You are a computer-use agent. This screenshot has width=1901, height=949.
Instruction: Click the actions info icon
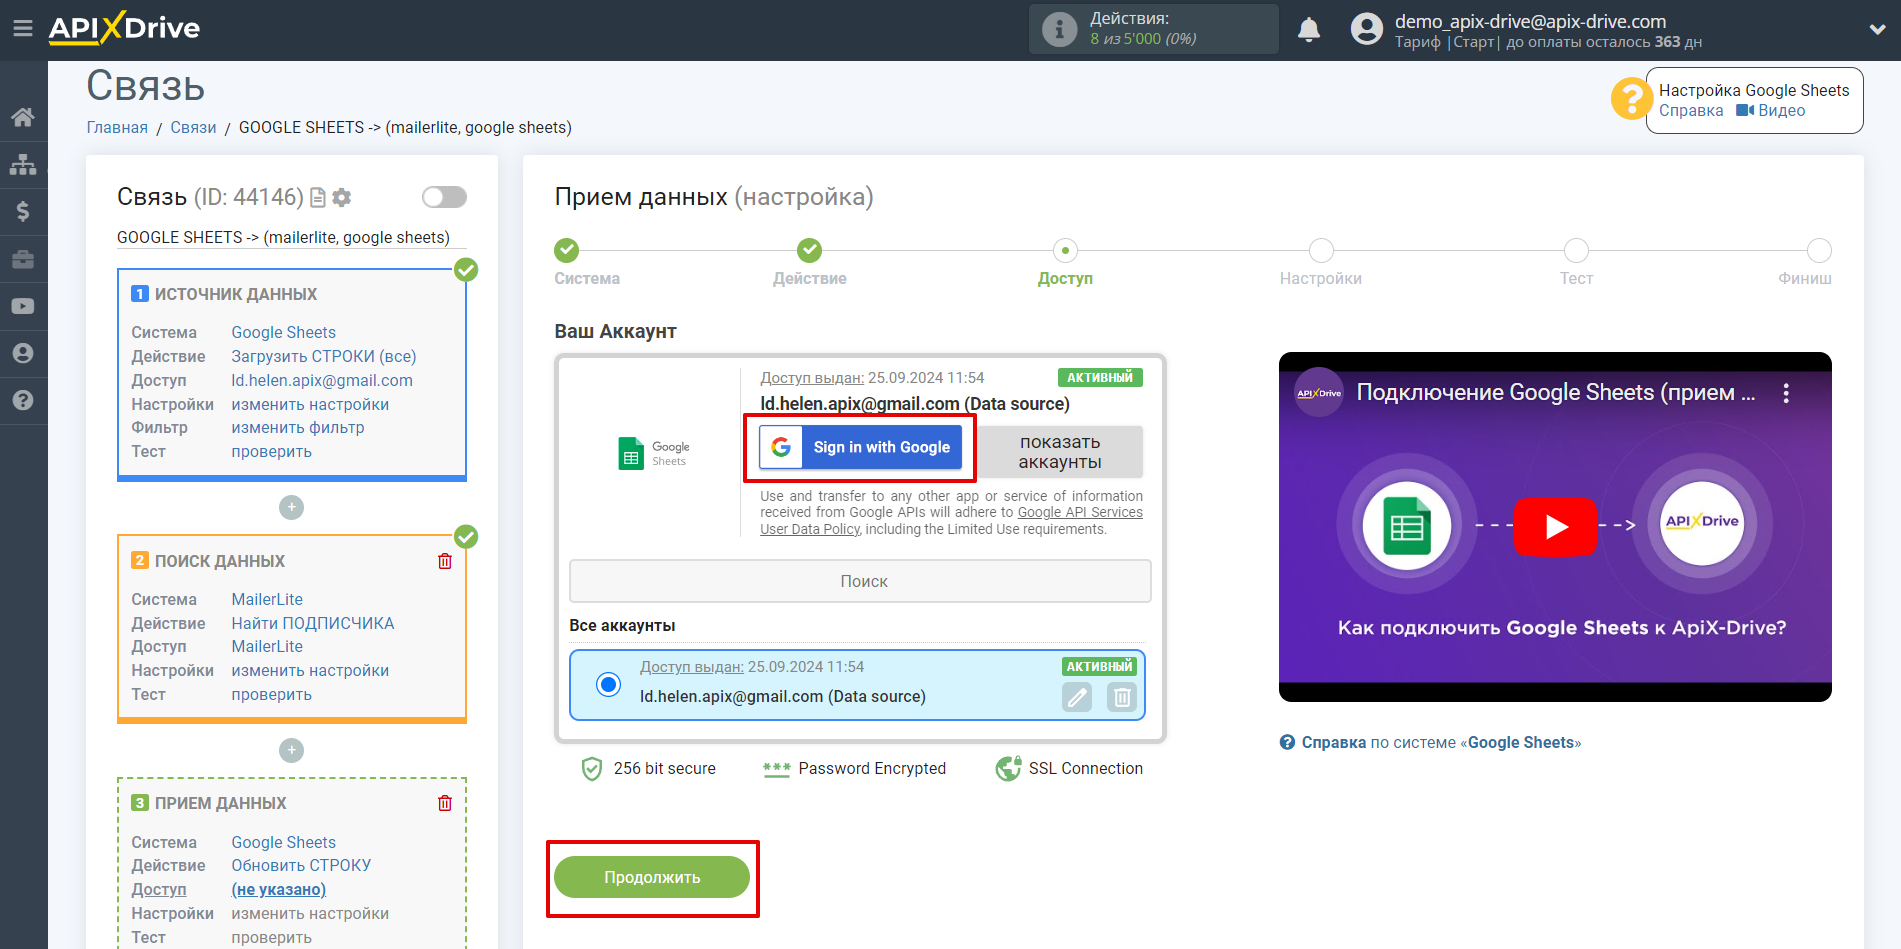tap(1059, 29)
